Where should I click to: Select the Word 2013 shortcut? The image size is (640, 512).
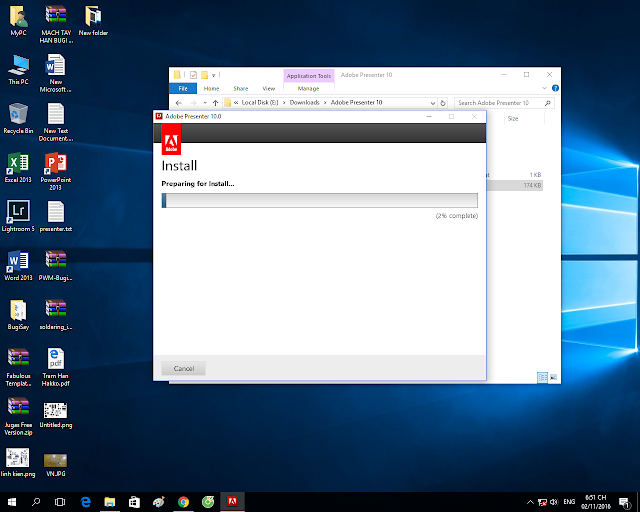pos(18,266)
